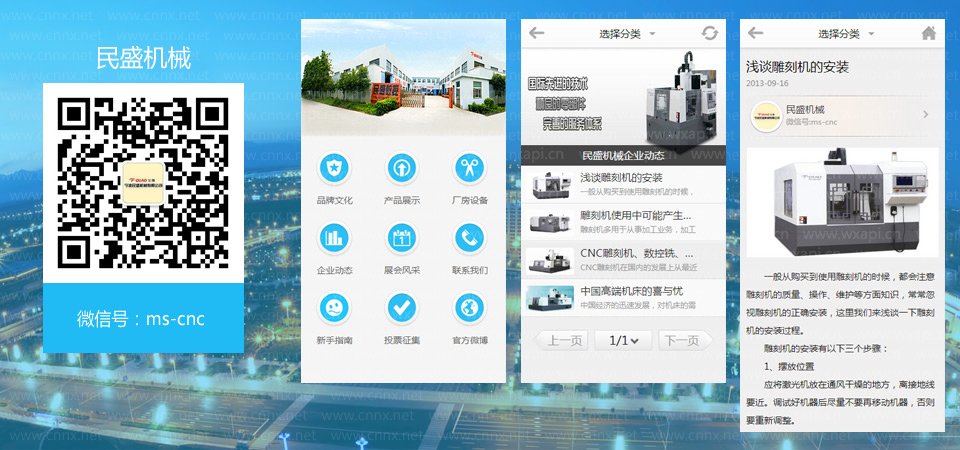Click the factory building banner photo
The image size is (960, 450).
coord(403,77)
